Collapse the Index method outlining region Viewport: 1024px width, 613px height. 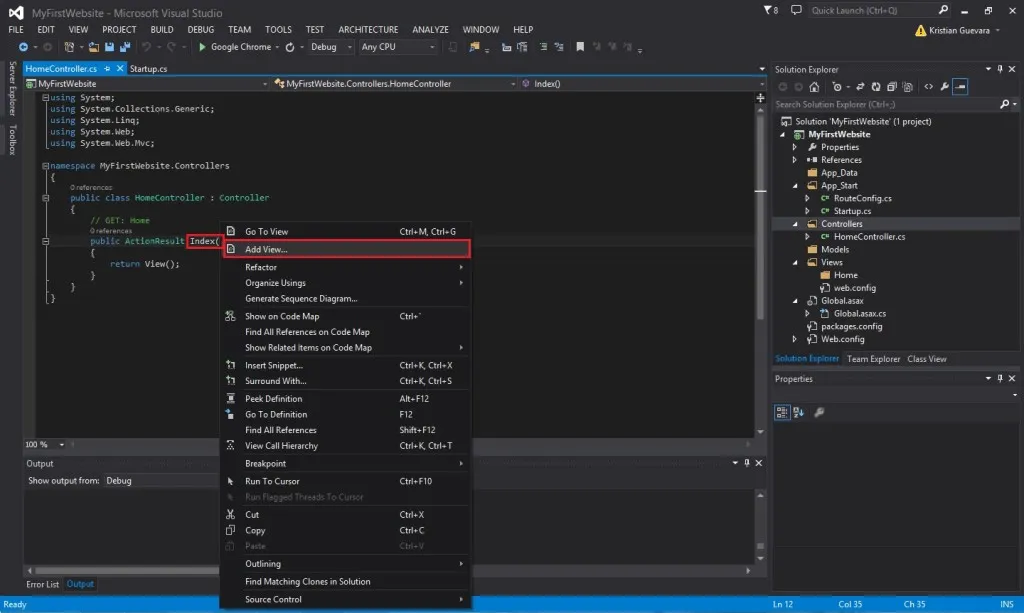tap(45, 241)
